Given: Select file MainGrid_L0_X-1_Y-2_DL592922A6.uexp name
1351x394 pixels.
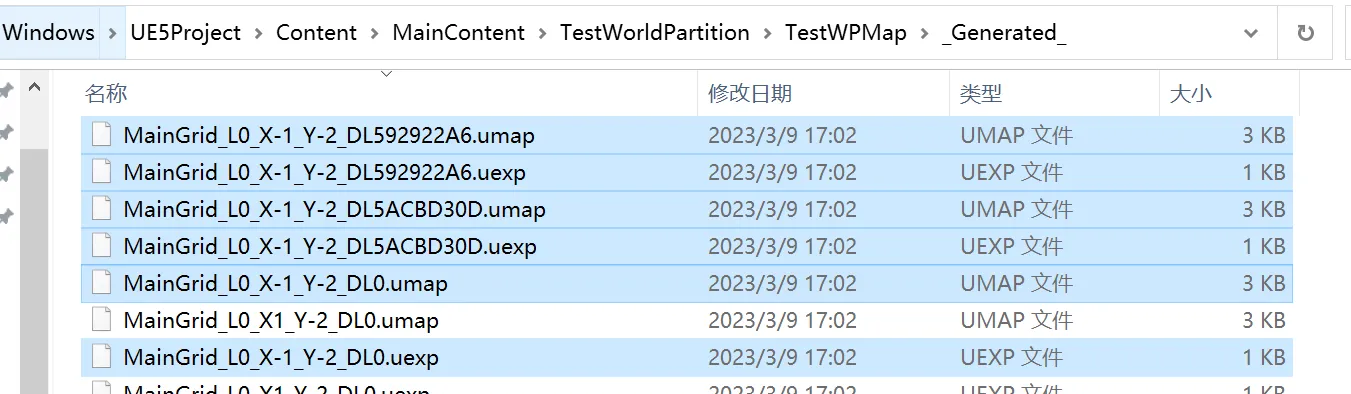Looking at the screenshot, I should [x=324, y=172].
